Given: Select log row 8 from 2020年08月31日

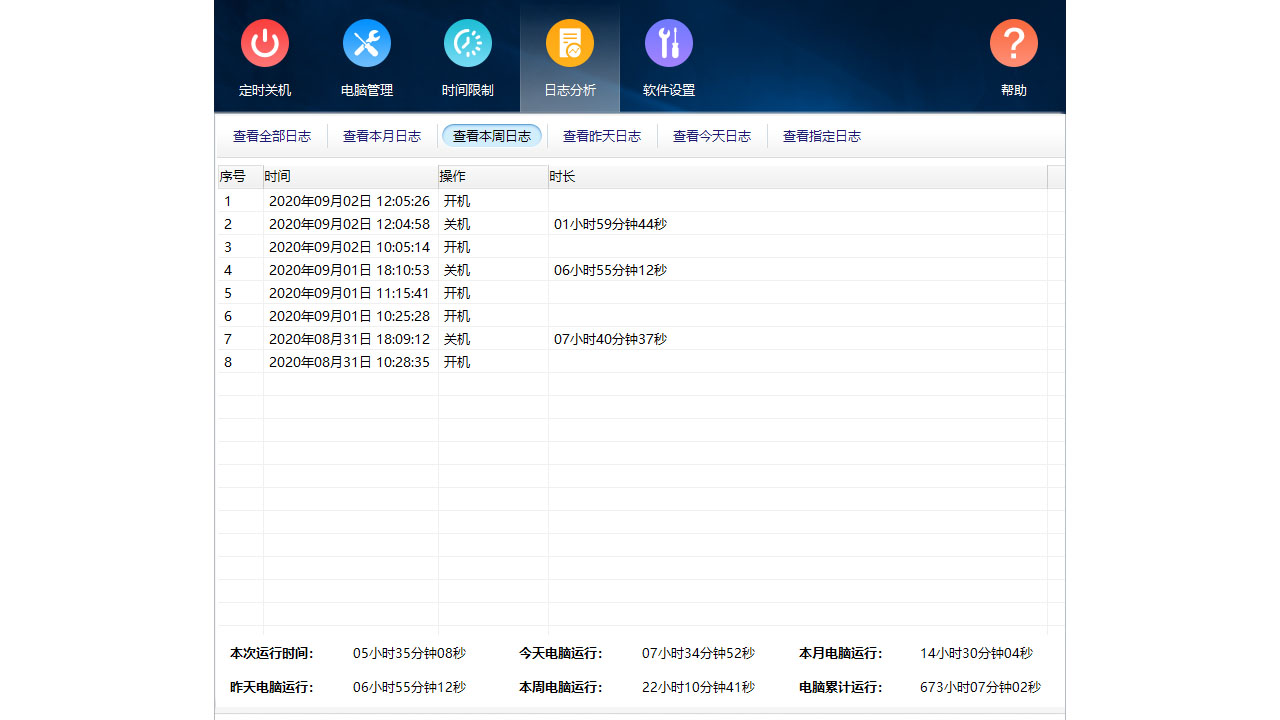Looking at the screenshot, I should pyautogui.click(x=400, y=362).
